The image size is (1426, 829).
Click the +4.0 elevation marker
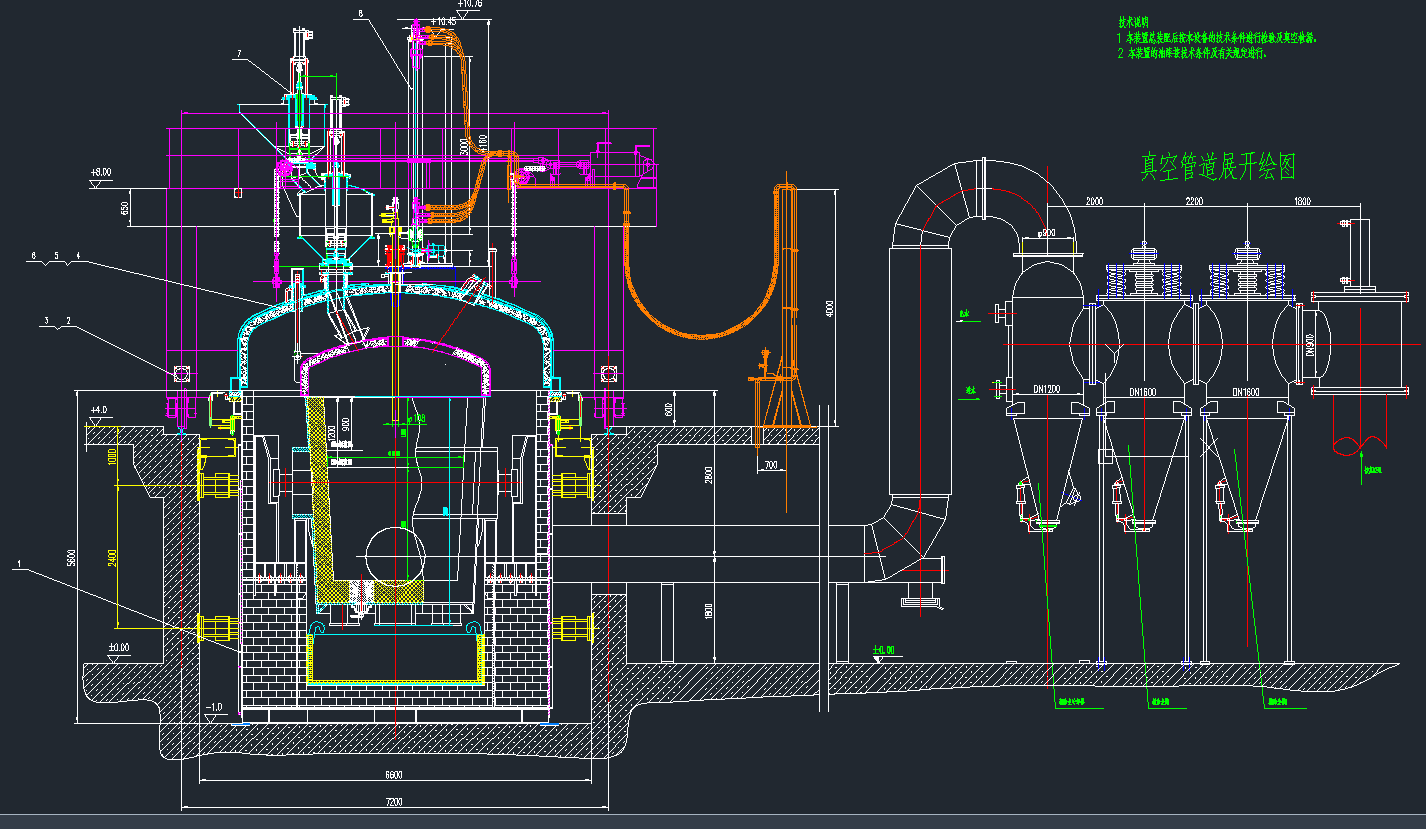(98, 410)
